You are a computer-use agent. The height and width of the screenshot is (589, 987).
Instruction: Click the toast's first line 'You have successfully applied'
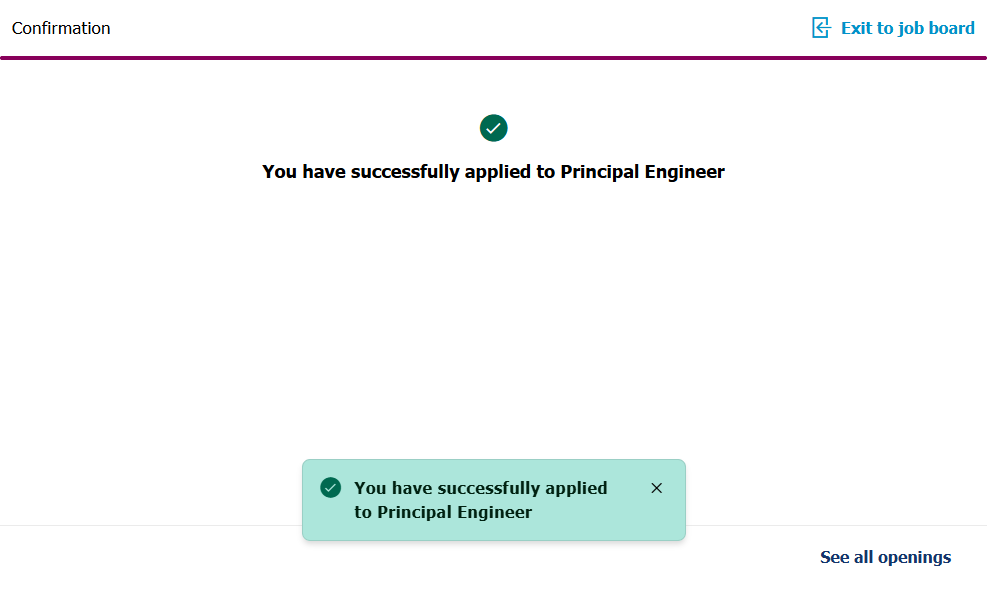480,488
